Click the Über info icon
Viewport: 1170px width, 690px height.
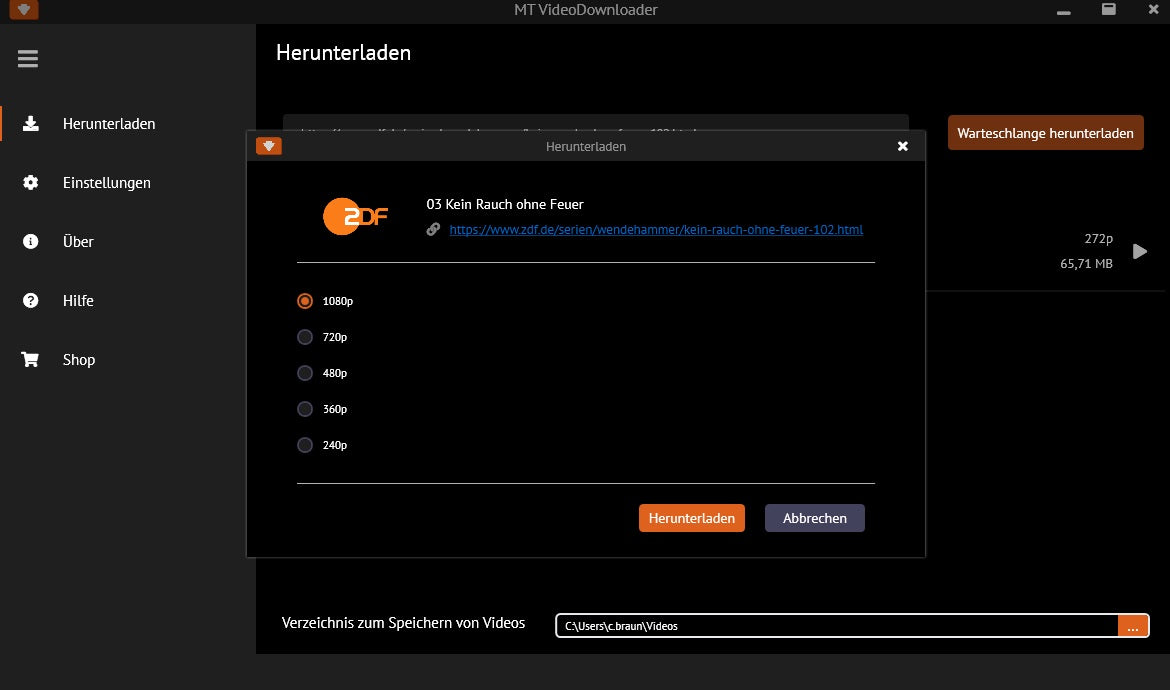pyautogui.click(x=31, y=242)
